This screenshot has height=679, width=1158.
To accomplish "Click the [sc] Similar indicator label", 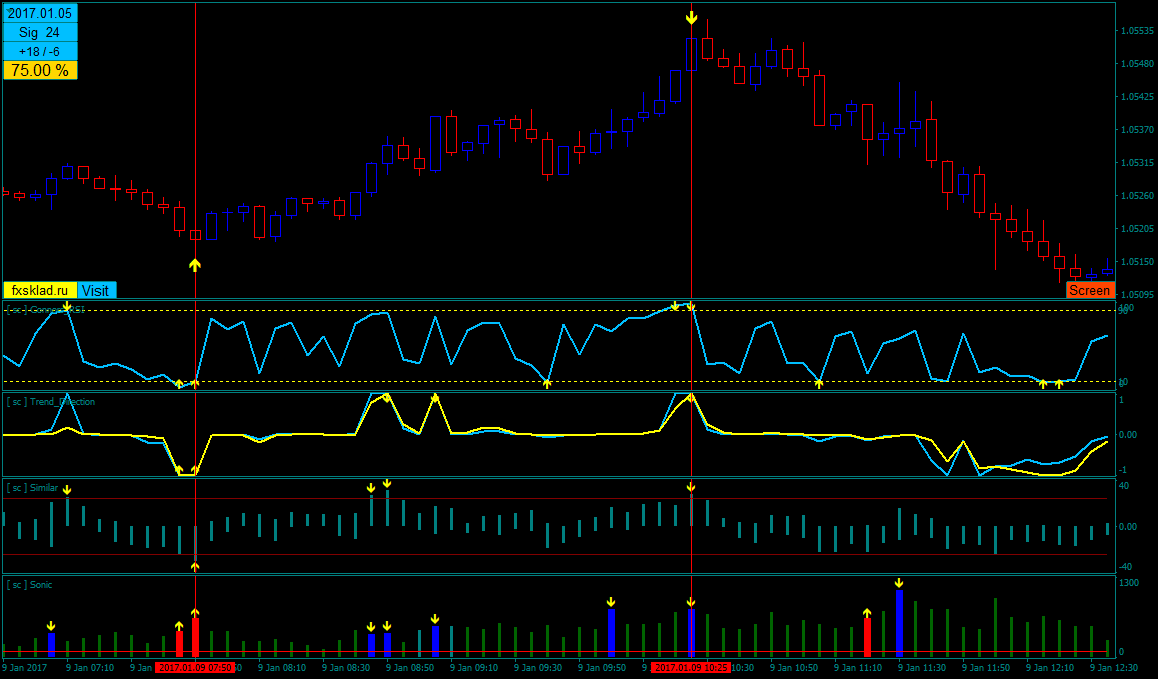I will [32, 488].
